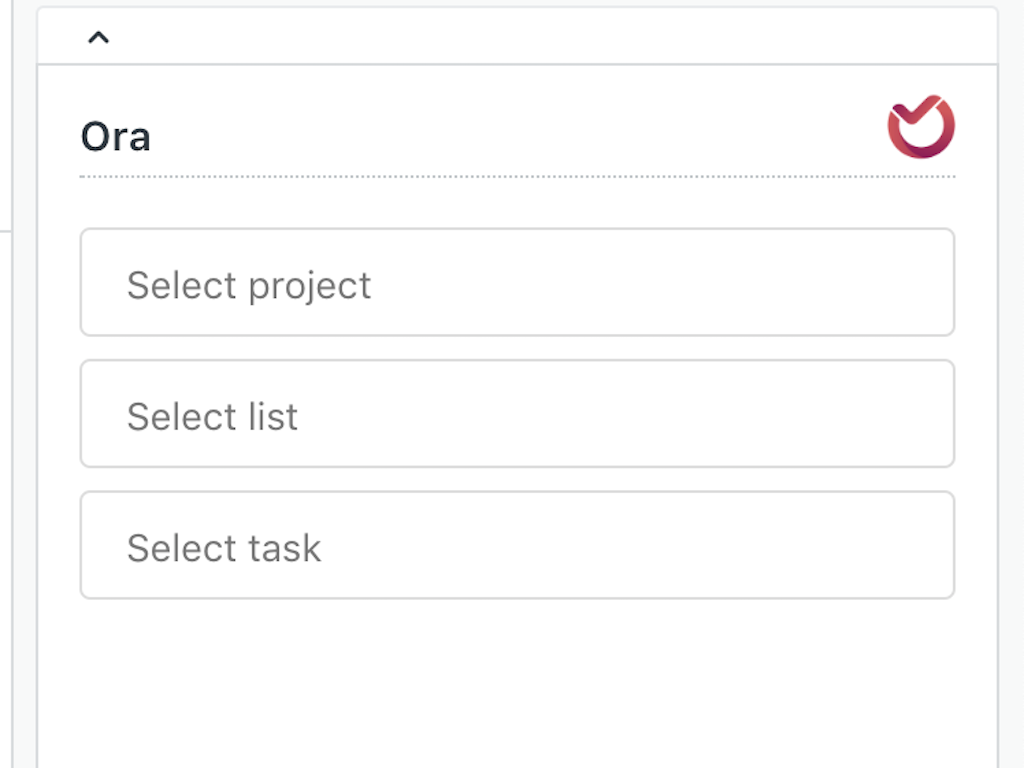Open the Select task dropdown
The width and height of the screenshot is (1024, 768).
pyautogui.click(x=517, y=545)
